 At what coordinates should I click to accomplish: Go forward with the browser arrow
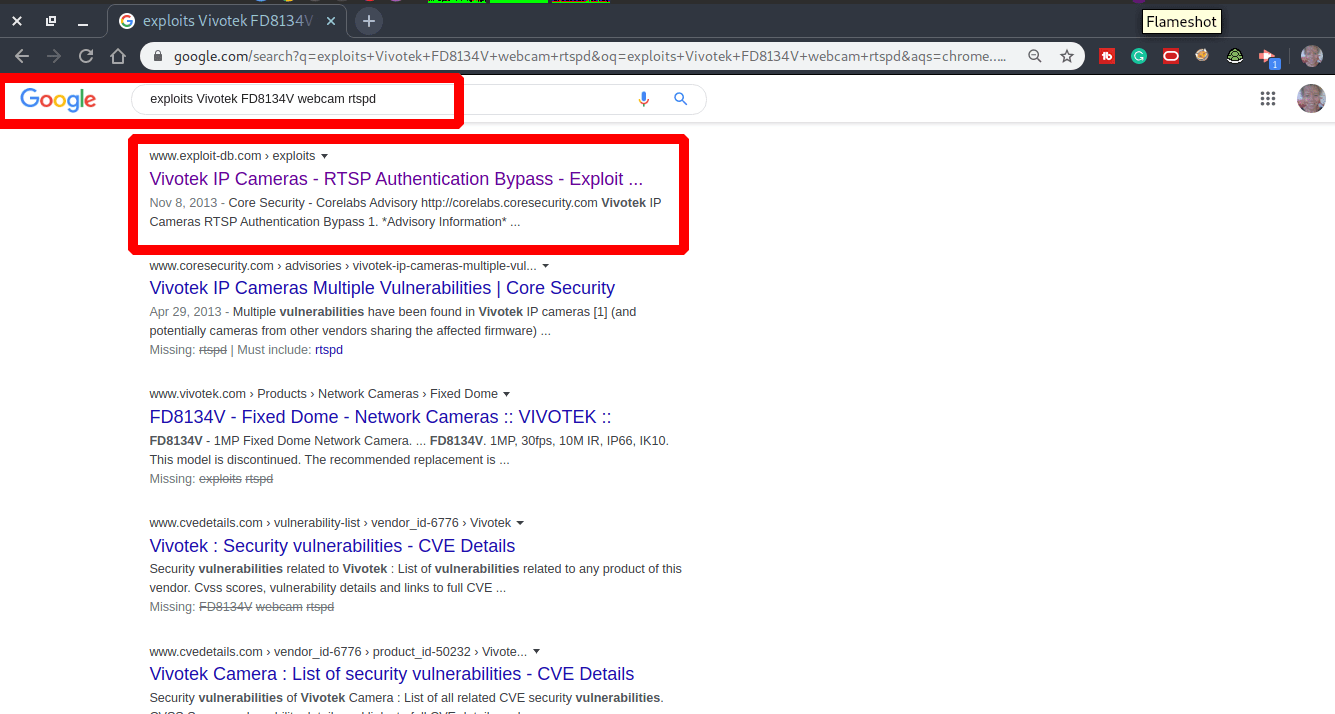tap(54, 57)
